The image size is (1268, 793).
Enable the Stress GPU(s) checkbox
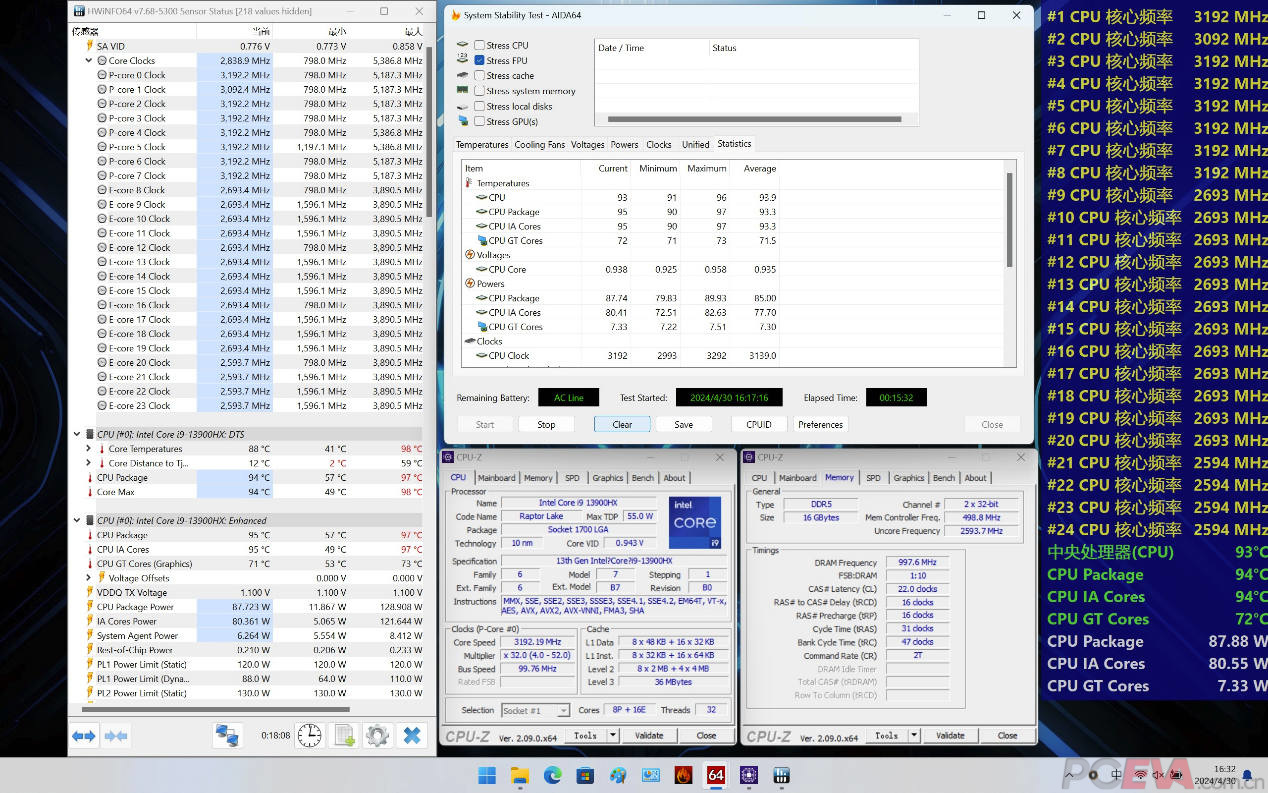(x=479, y=121)
